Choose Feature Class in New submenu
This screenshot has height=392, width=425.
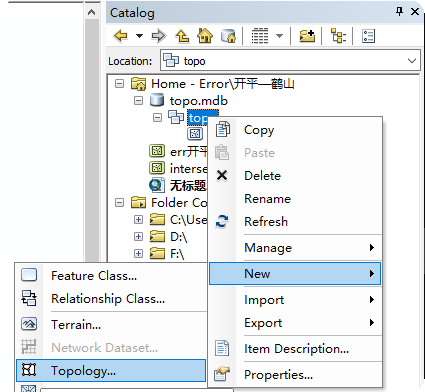point(111,276)
